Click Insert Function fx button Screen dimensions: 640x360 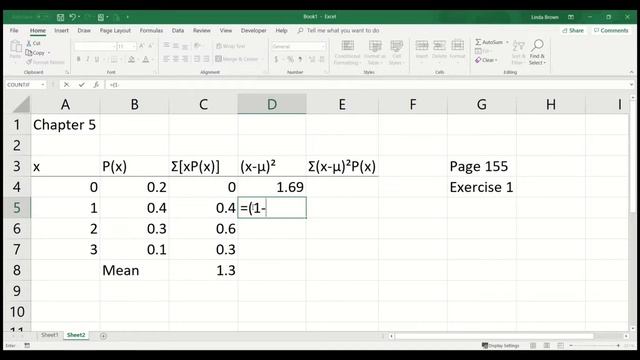[96, 84]
